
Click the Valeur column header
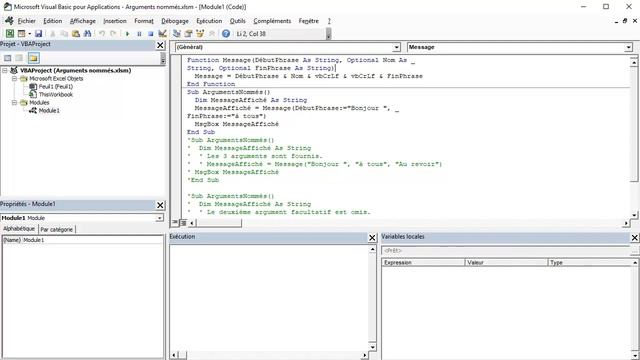[x=506, y=262]
